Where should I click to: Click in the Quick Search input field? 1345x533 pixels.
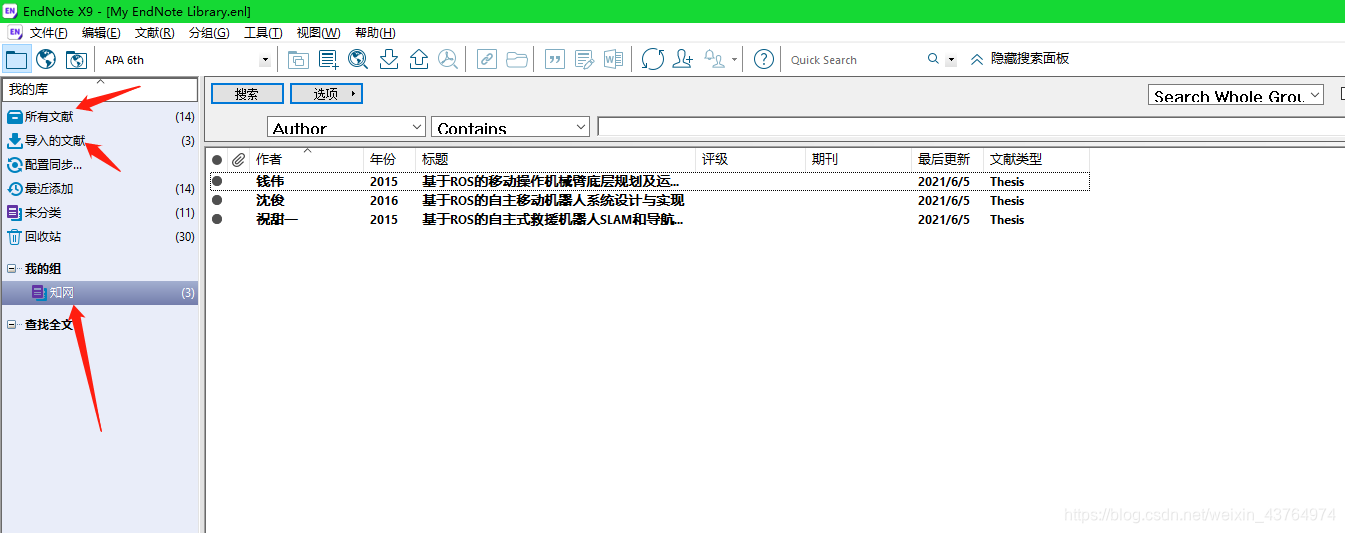pyautogui.click(x=855, y=60)
